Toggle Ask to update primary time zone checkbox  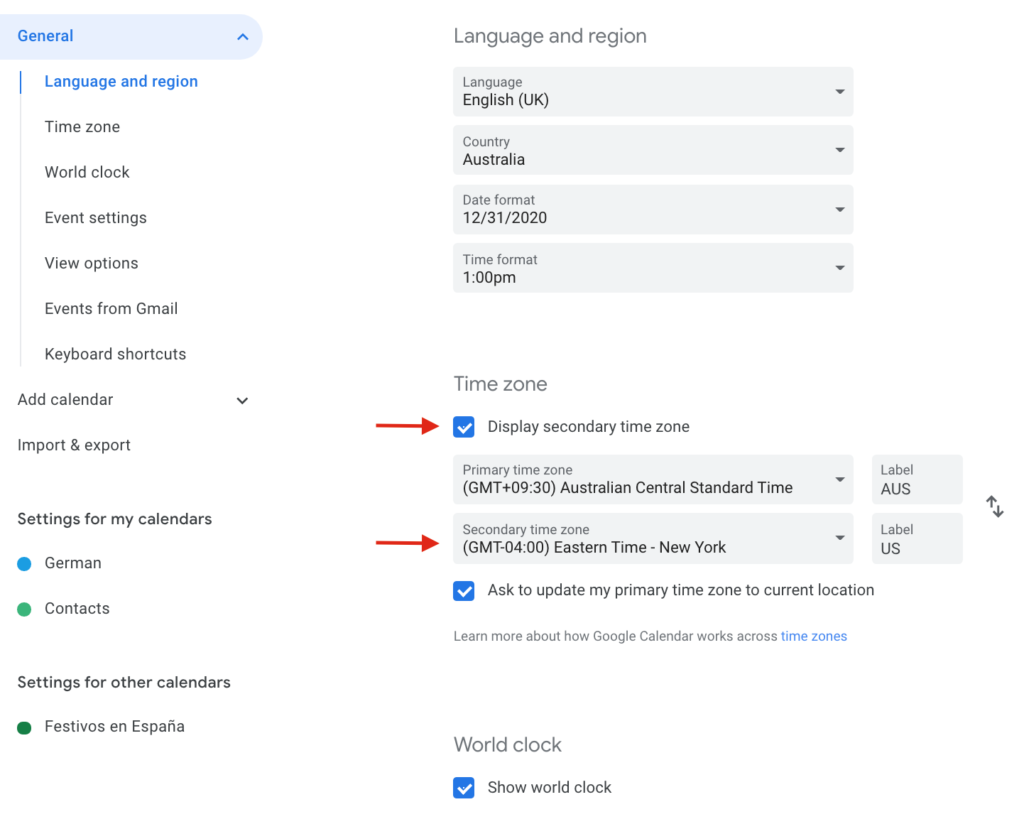[x=464, y=591]
